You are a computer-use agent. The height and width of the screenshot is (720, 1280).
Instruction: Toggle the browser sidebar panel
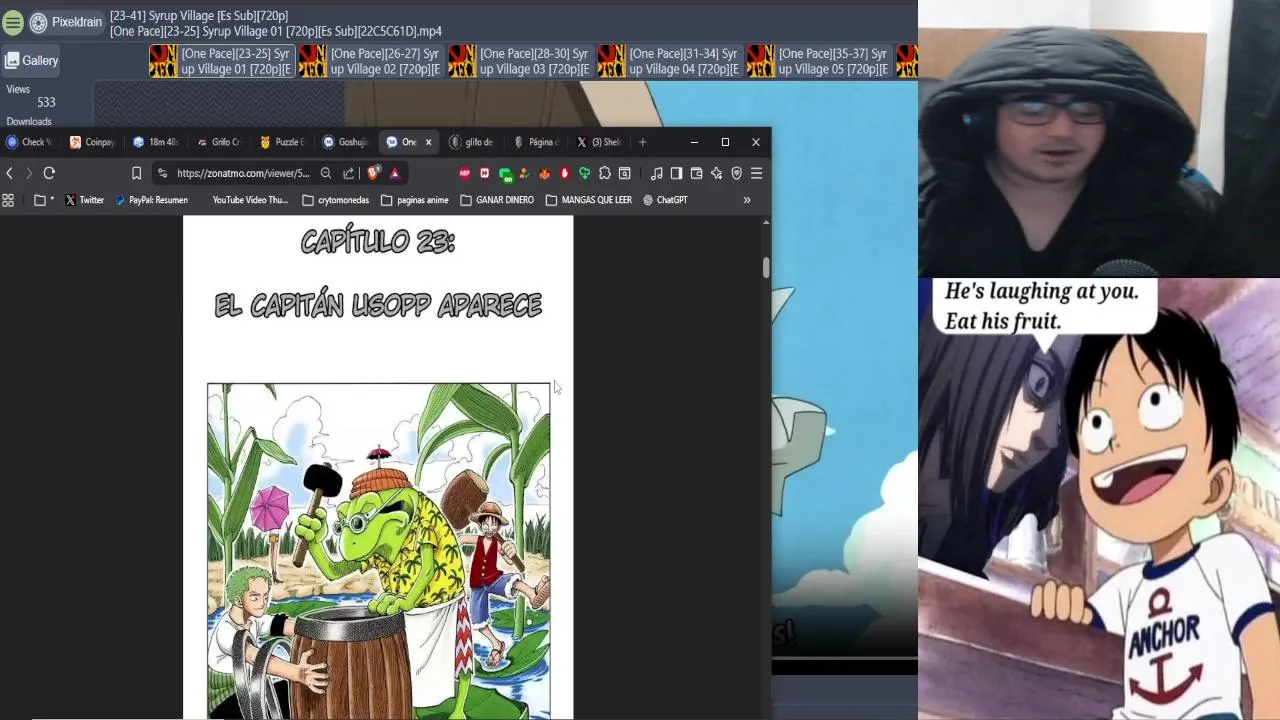coord(676,173)
